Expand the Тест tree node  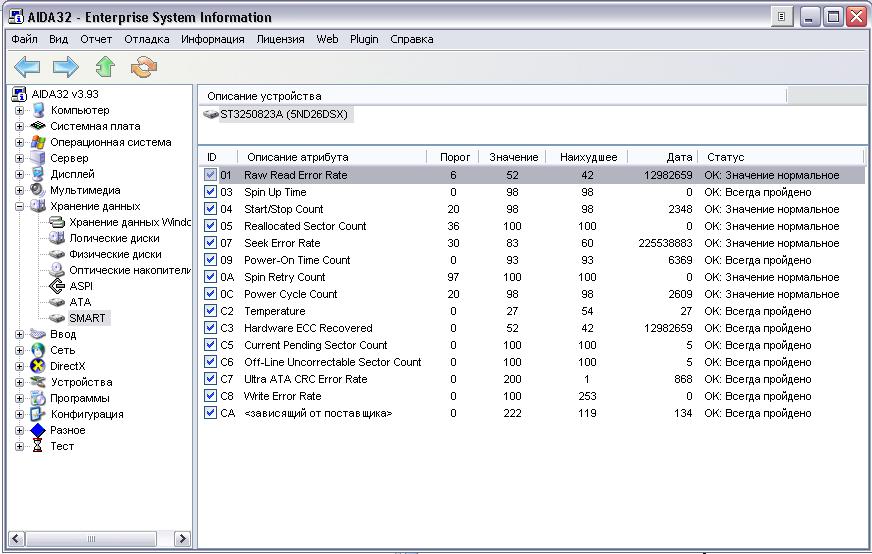coord(19,446)
